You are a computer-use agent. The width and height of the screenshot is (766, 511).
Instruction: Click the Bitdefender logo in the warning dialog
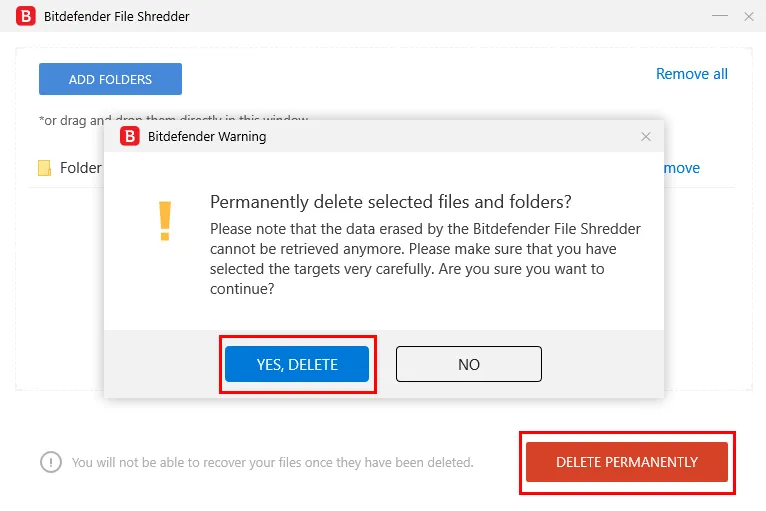coord(130,136)
